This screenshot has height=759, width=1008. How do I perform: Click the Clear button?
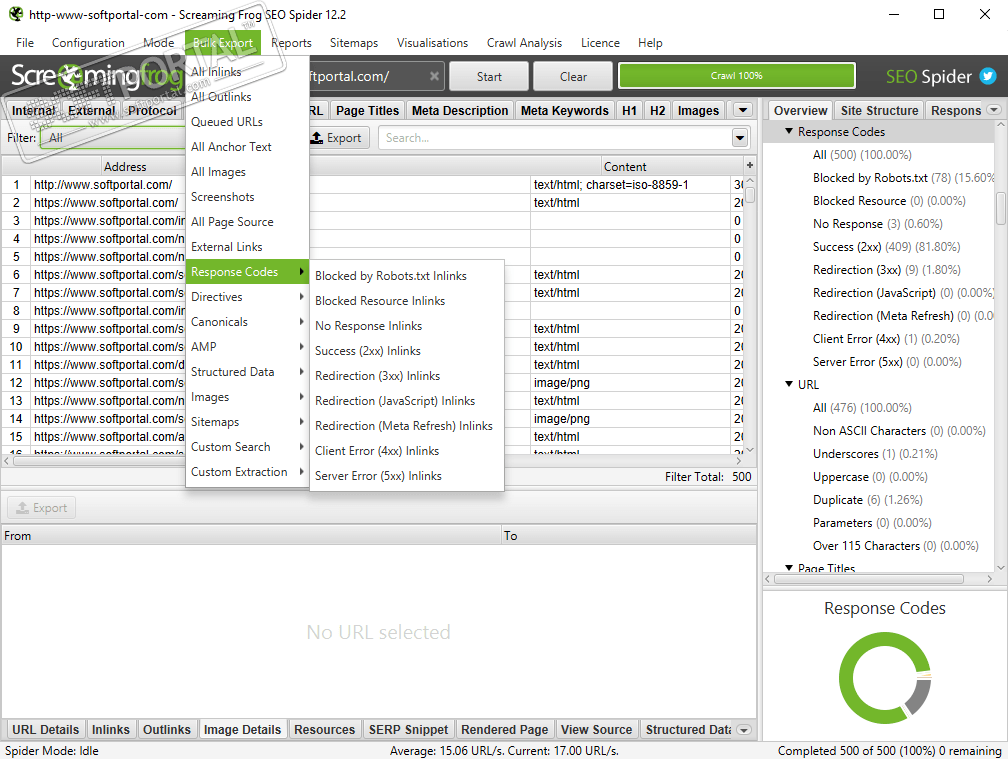[573, 76]
